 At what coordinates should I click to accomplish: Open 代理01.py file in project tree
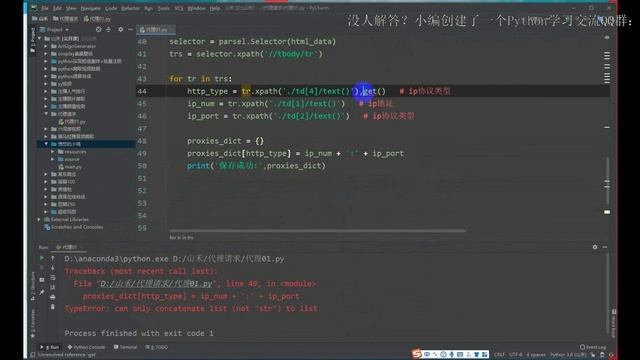(72, 122)
